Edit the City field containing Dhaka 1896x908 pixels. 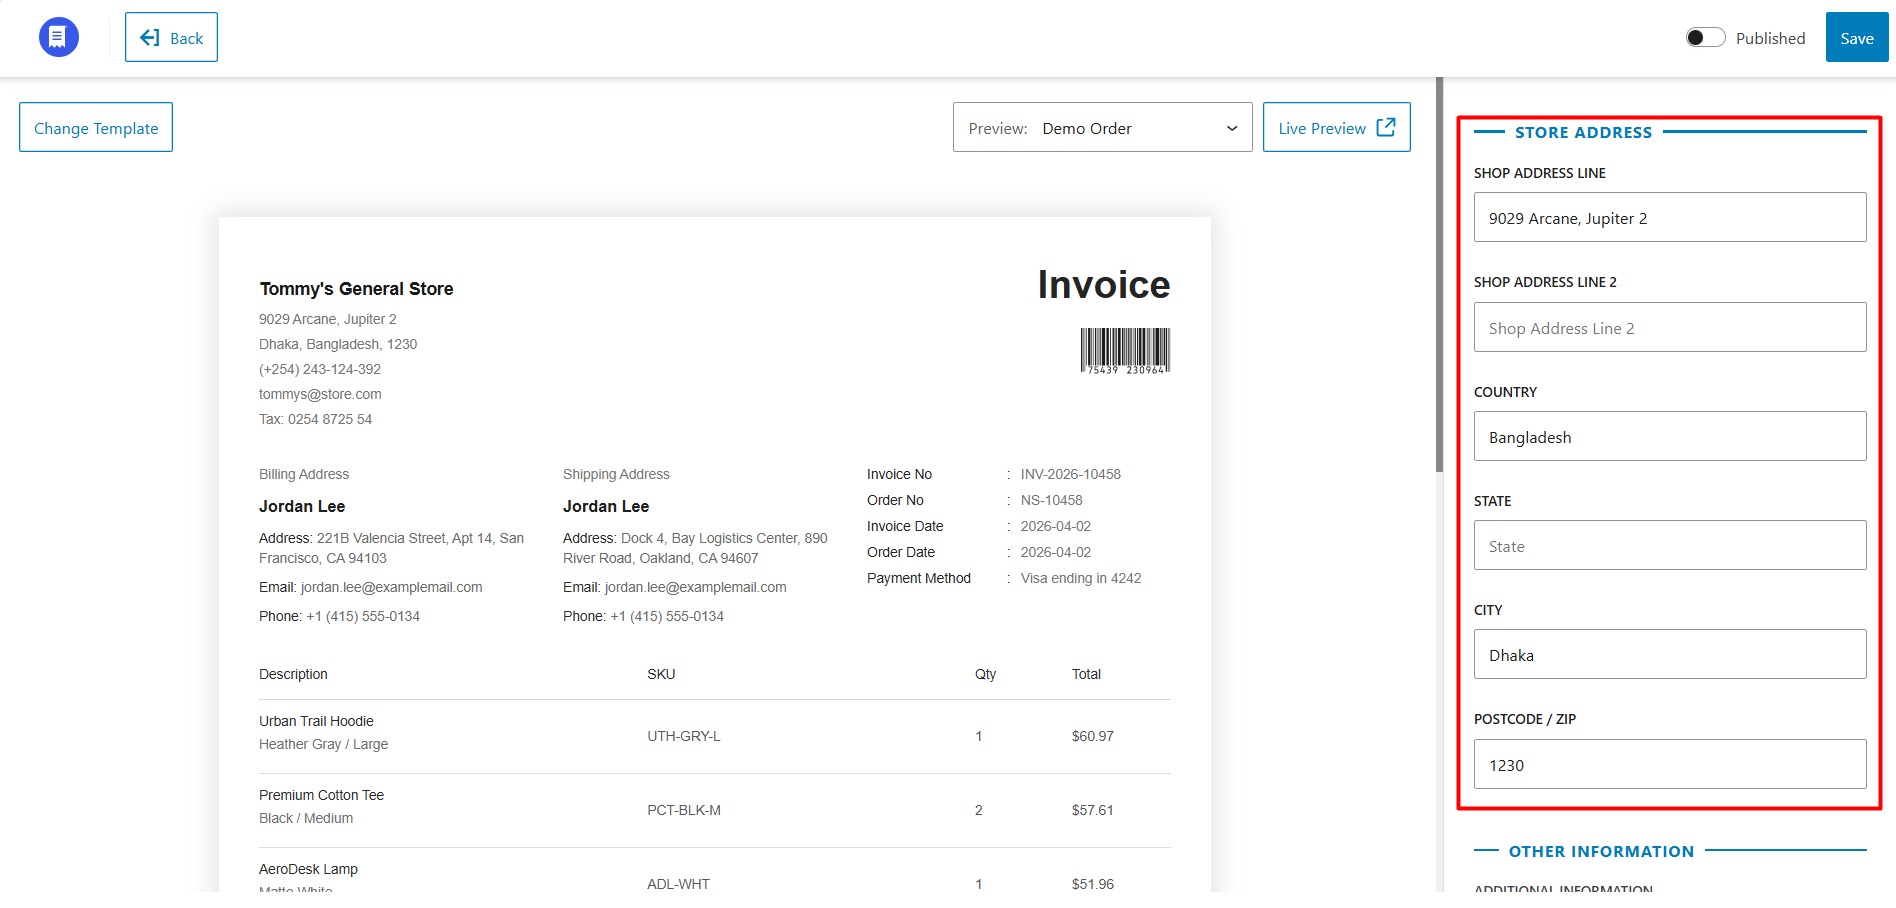click(1669, 654)
